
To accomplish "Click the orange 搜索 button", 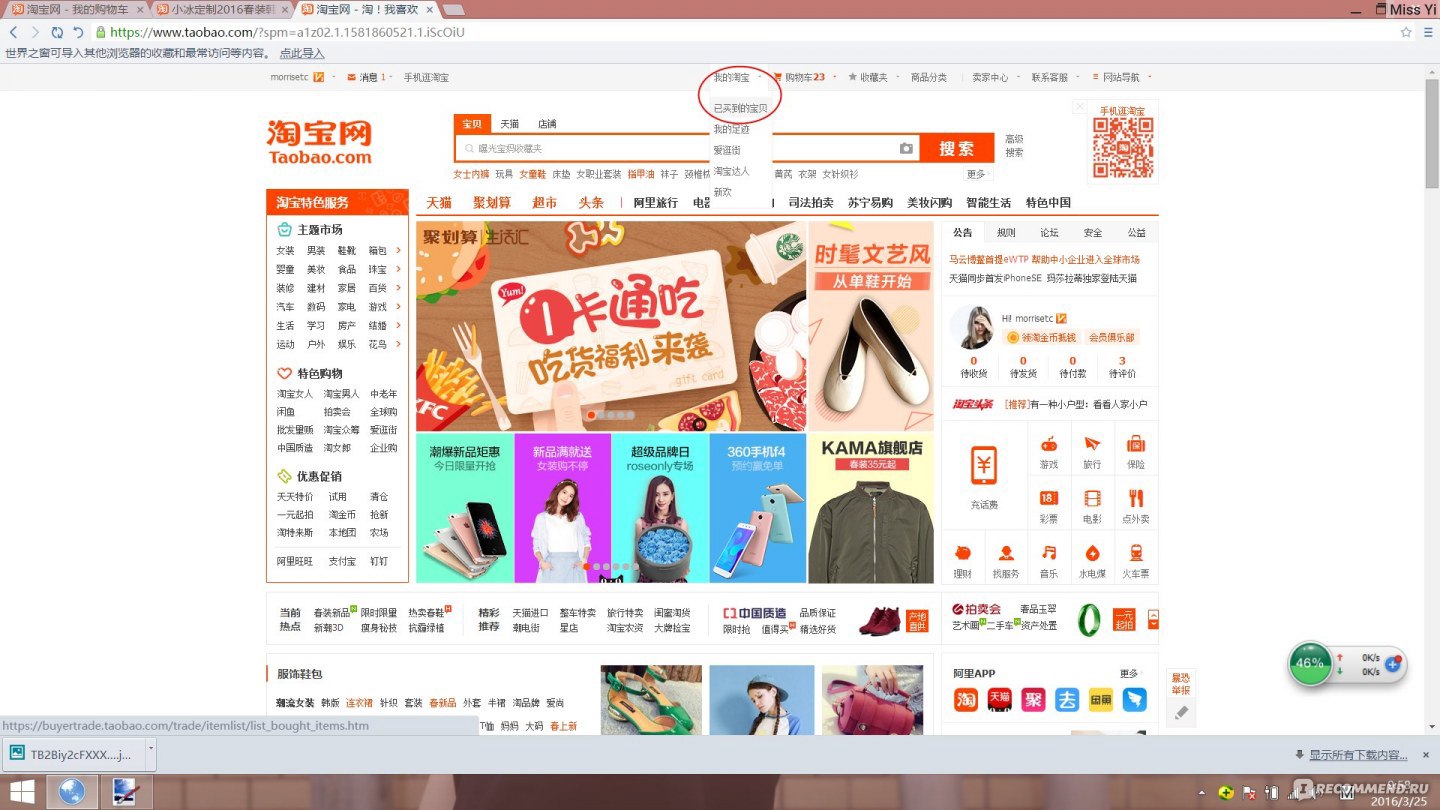I will (956, 148).
